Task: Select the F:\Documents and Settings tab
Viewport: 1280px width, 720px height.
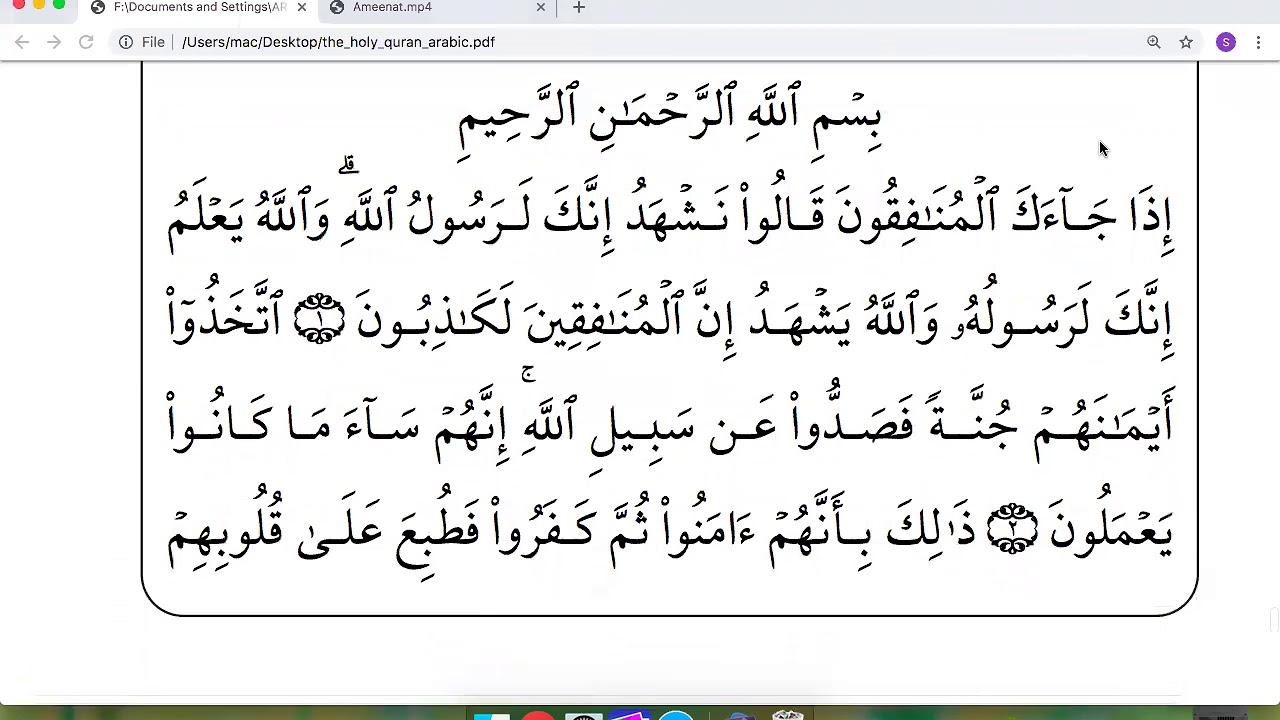Action: [x=198, y=8]
